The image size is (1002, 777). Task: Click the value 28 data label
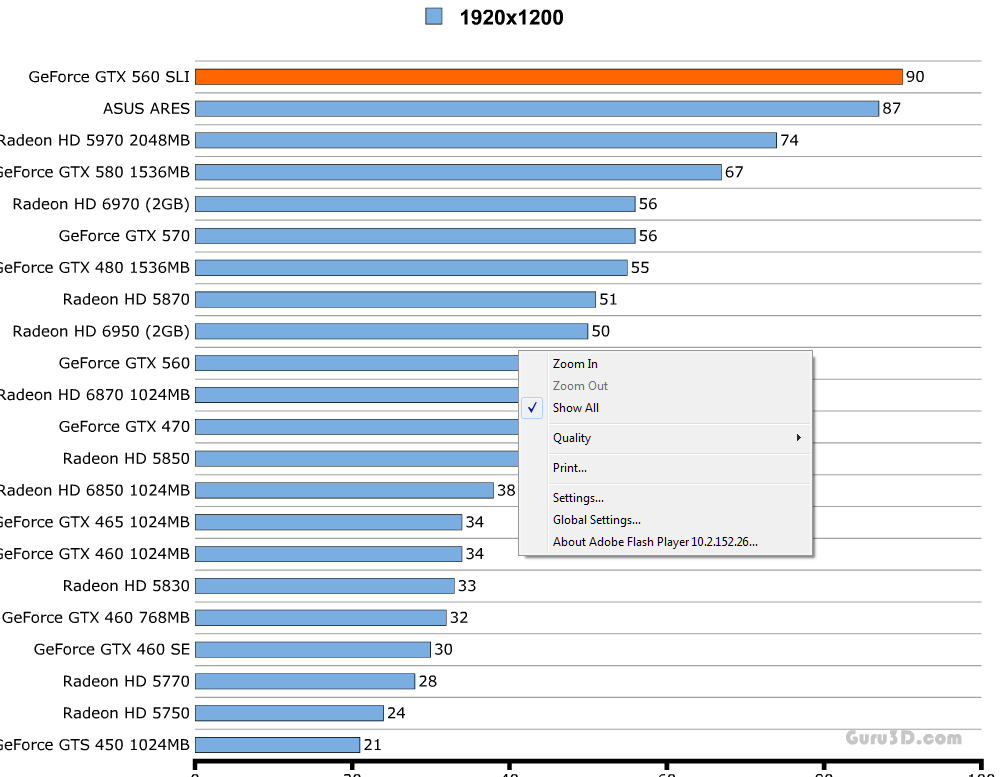click(428, 681)
